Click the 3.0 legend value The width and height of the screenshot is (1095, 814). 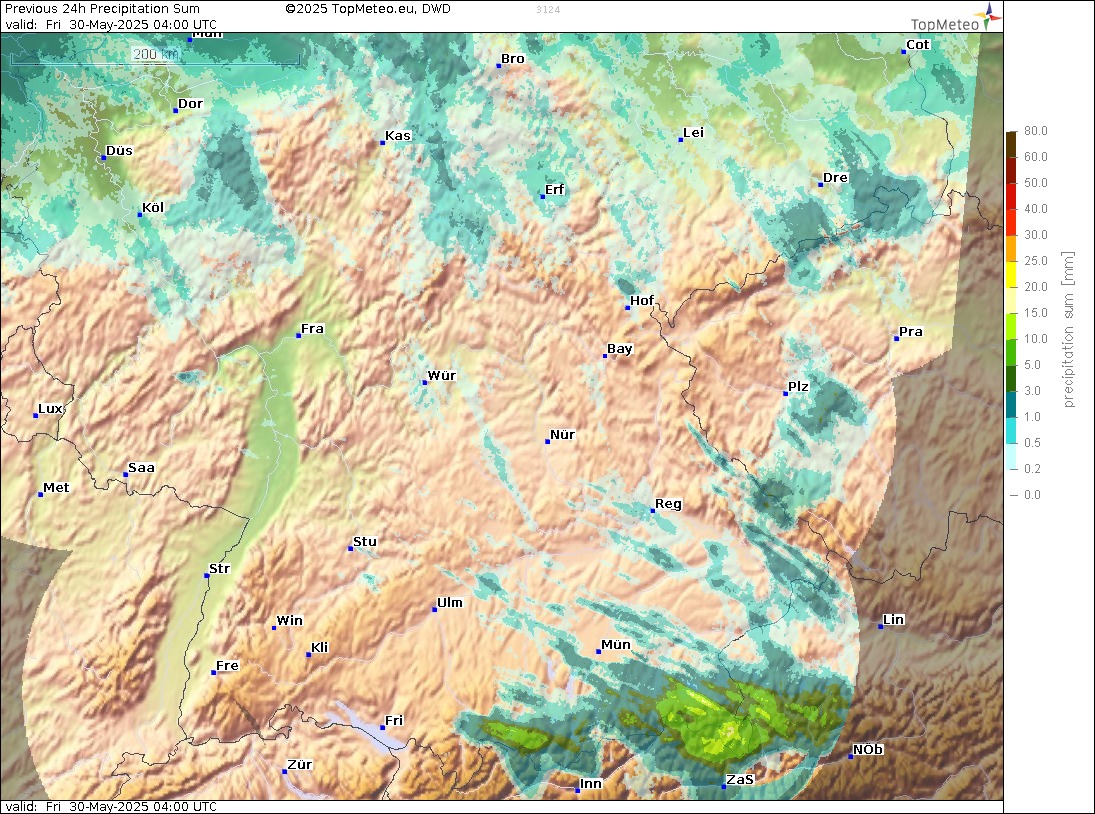tap(1032, 391)
